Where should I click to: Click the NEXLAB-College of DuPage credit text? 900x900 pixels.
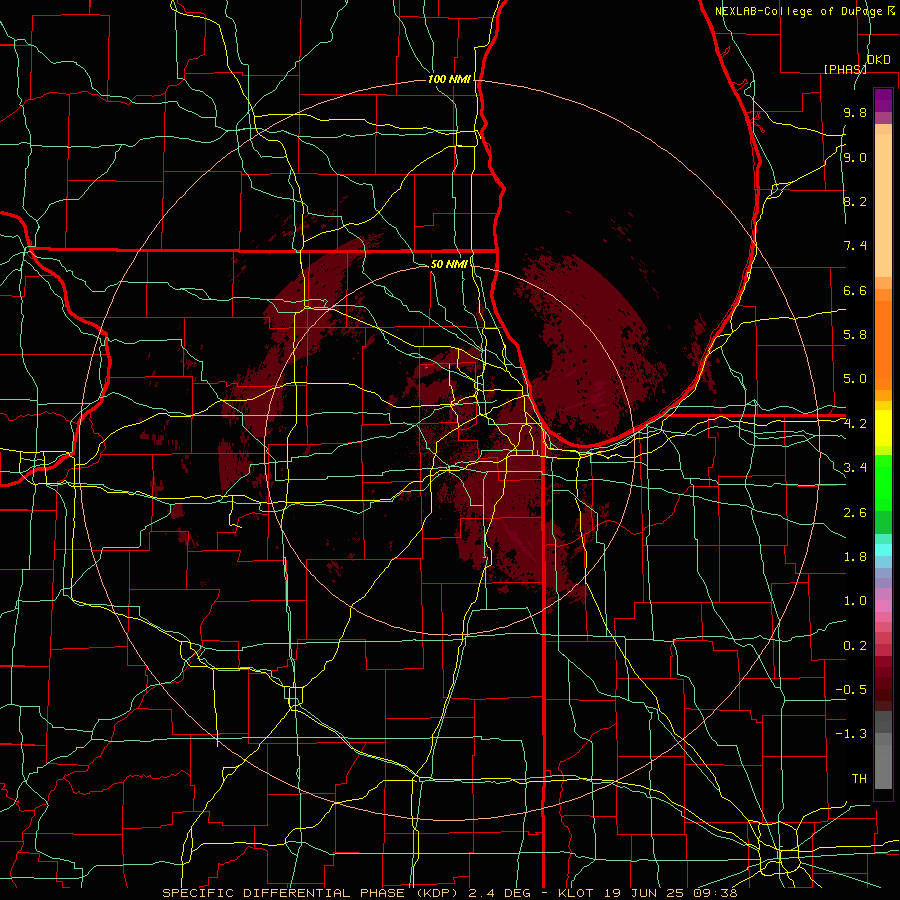coord(800,11)
